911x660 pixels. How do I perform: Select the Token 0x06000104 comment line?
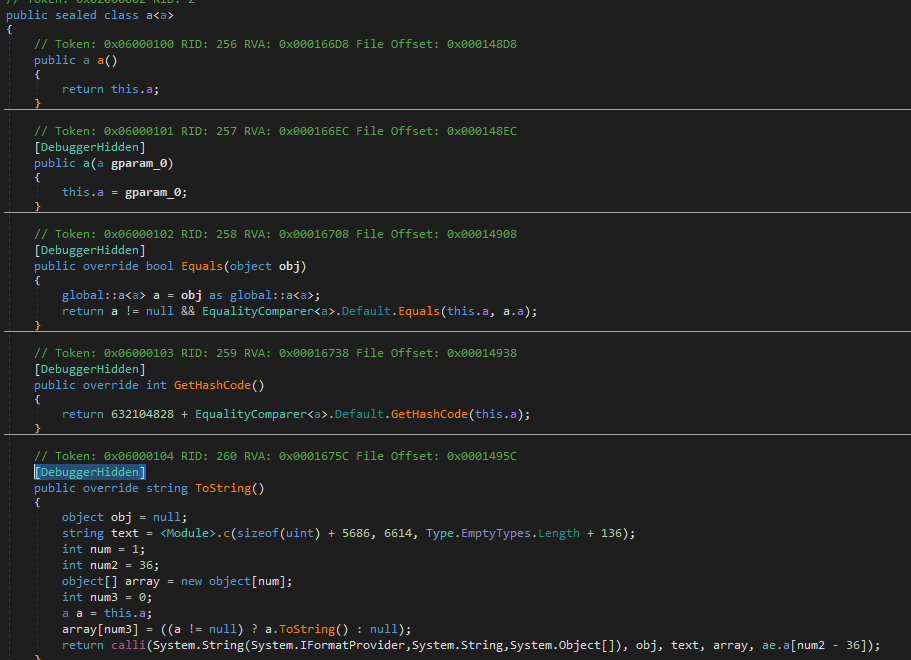(x=275, y=456)
